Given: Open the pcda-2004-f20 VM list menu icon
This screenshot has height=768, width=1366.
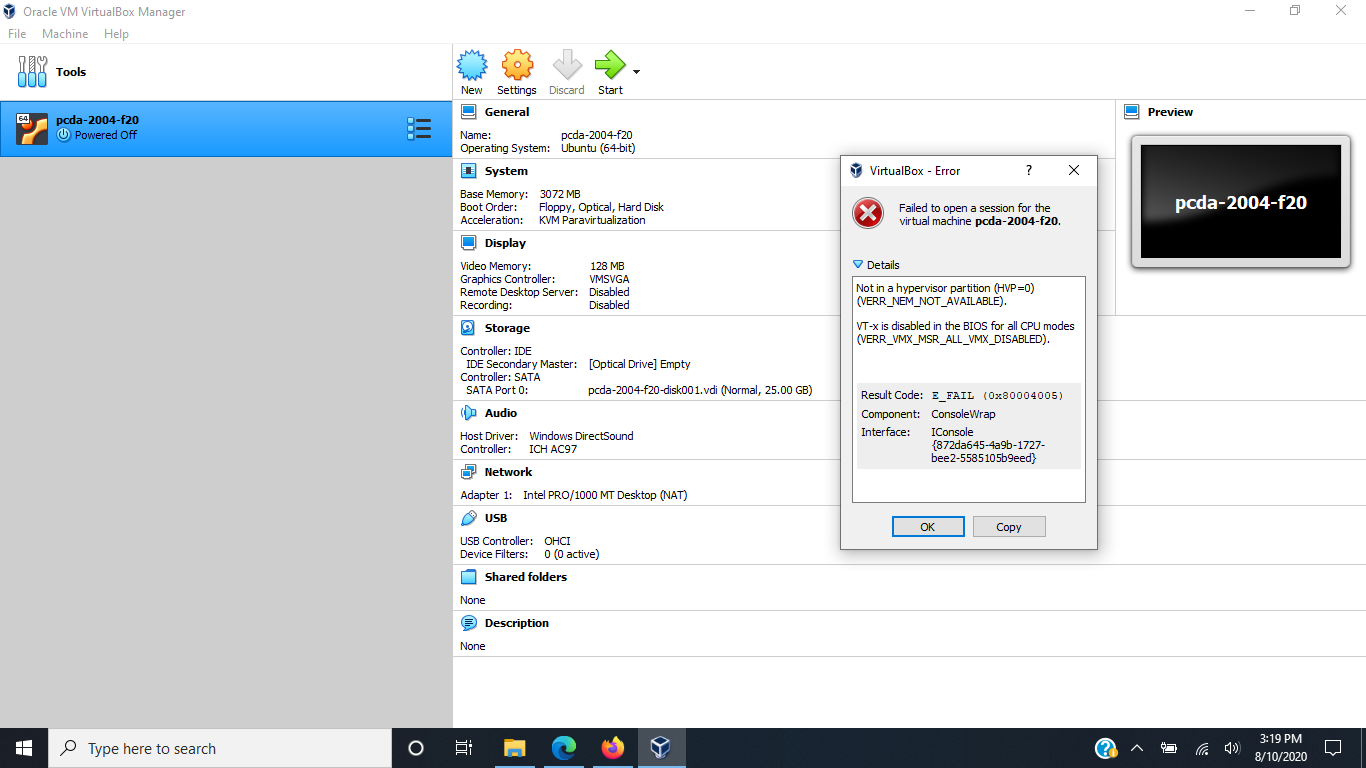Looking at the screenshot, I should [419, 128].
